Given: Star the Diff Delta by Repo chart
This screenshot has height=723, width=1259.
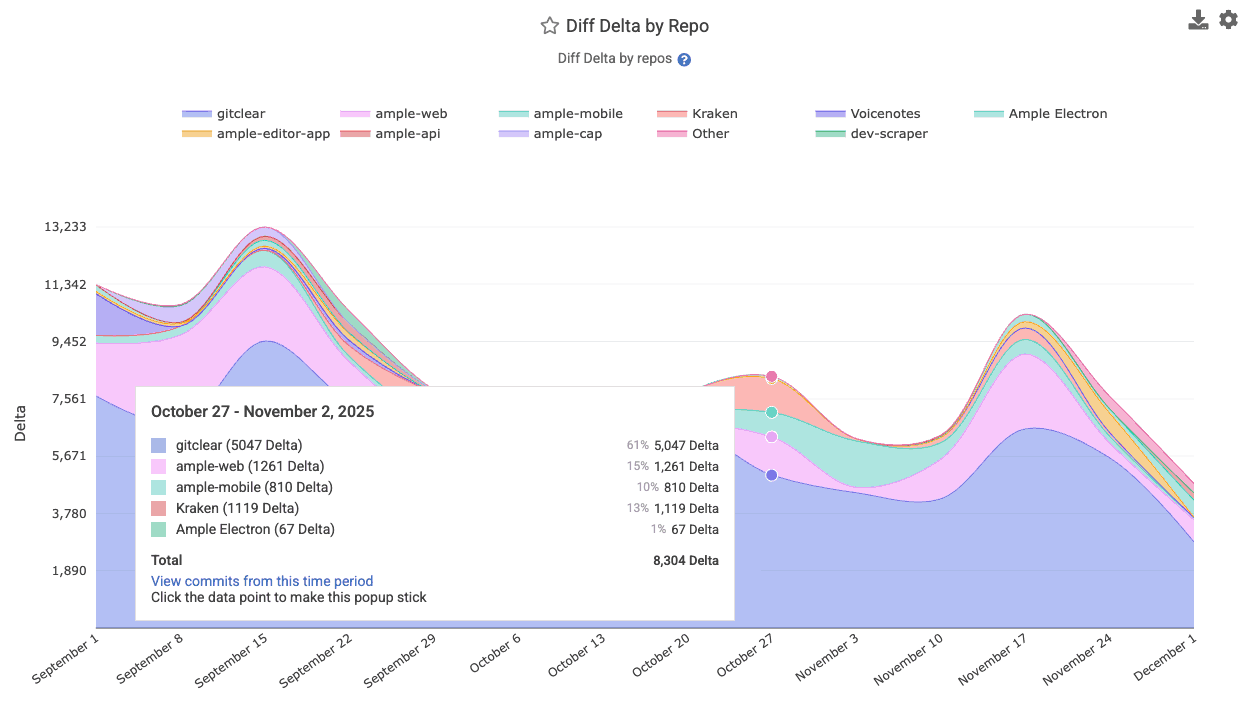Looking at the screenshot, I should (549, 26).
